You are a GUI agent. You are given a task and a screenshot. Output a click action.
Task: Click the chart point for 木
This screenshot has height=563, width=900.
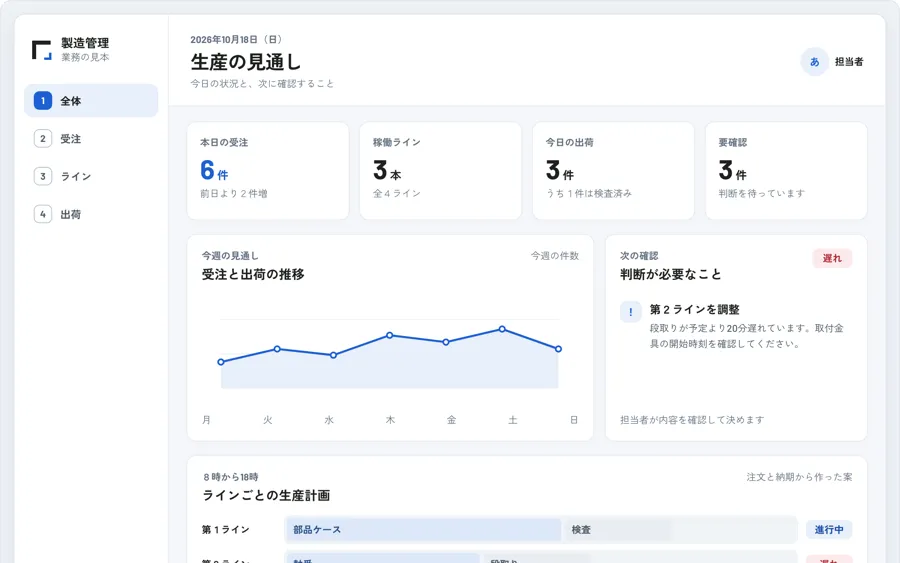pyautogui.click(x=390, y=335)
